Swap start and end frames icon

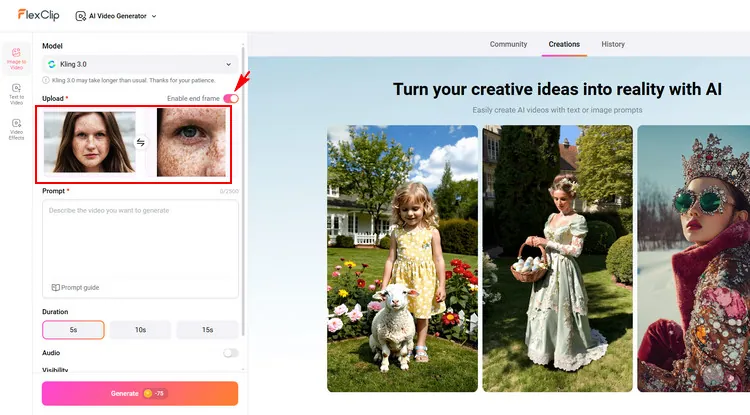pyautogui.click(x=140, y=142)
